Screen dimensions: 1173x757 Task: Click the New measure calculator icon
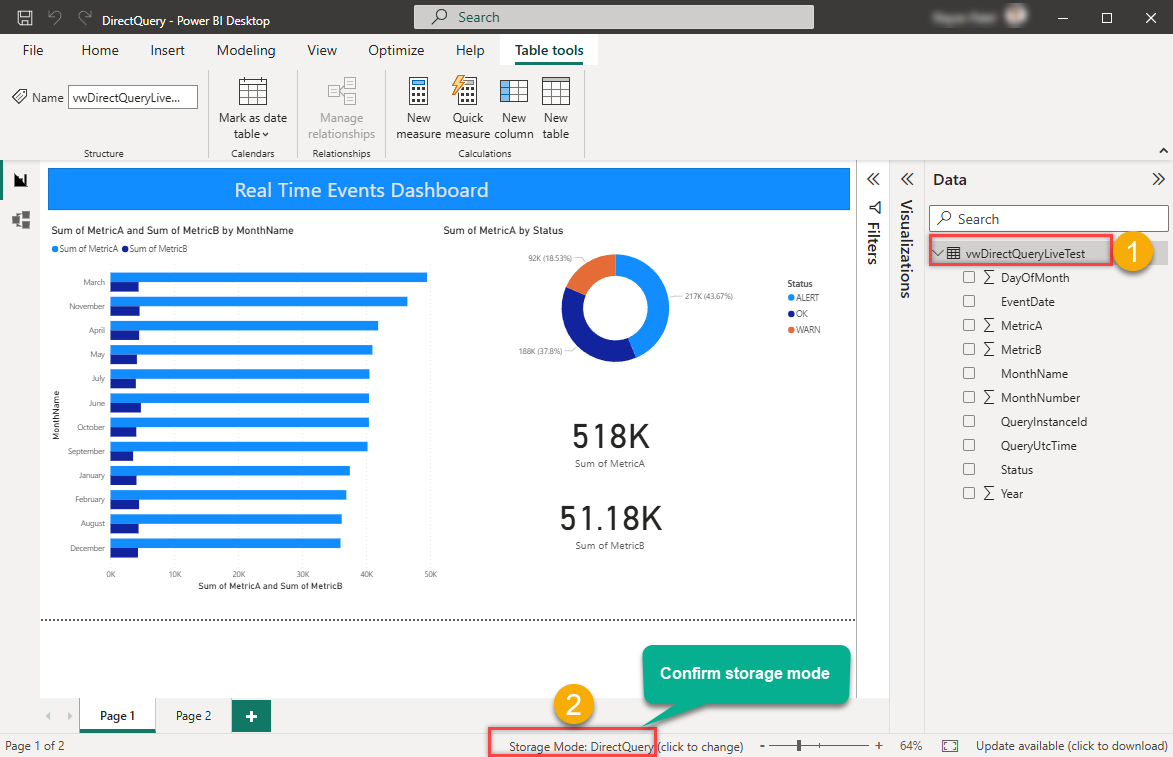(419, 92)
